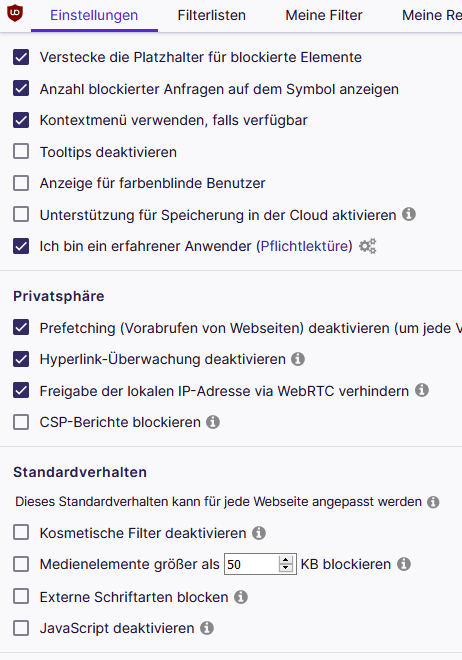
Task: Click info icon beside Kosmetische Filter deaktivieren
Action: pos(259,533)
